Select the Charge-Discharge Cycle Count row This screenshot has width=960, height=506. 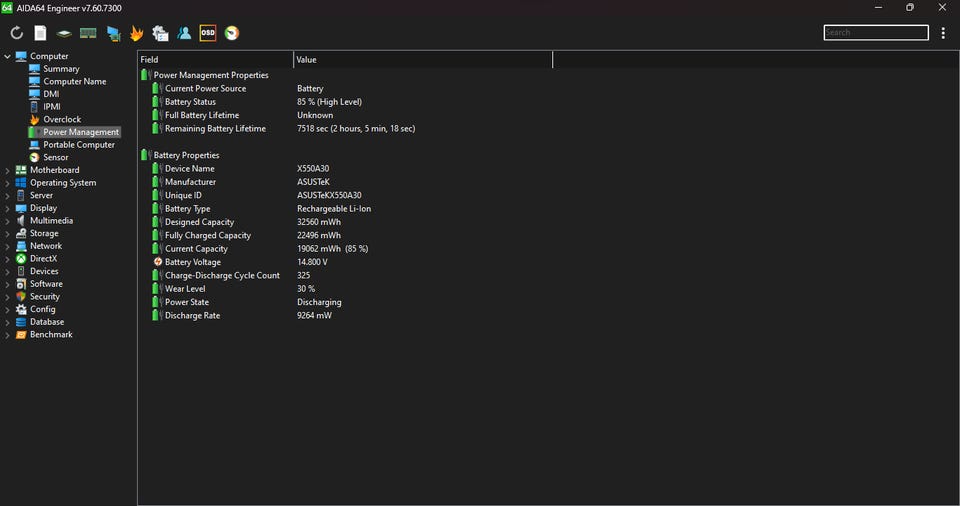(x=231, y=276)
